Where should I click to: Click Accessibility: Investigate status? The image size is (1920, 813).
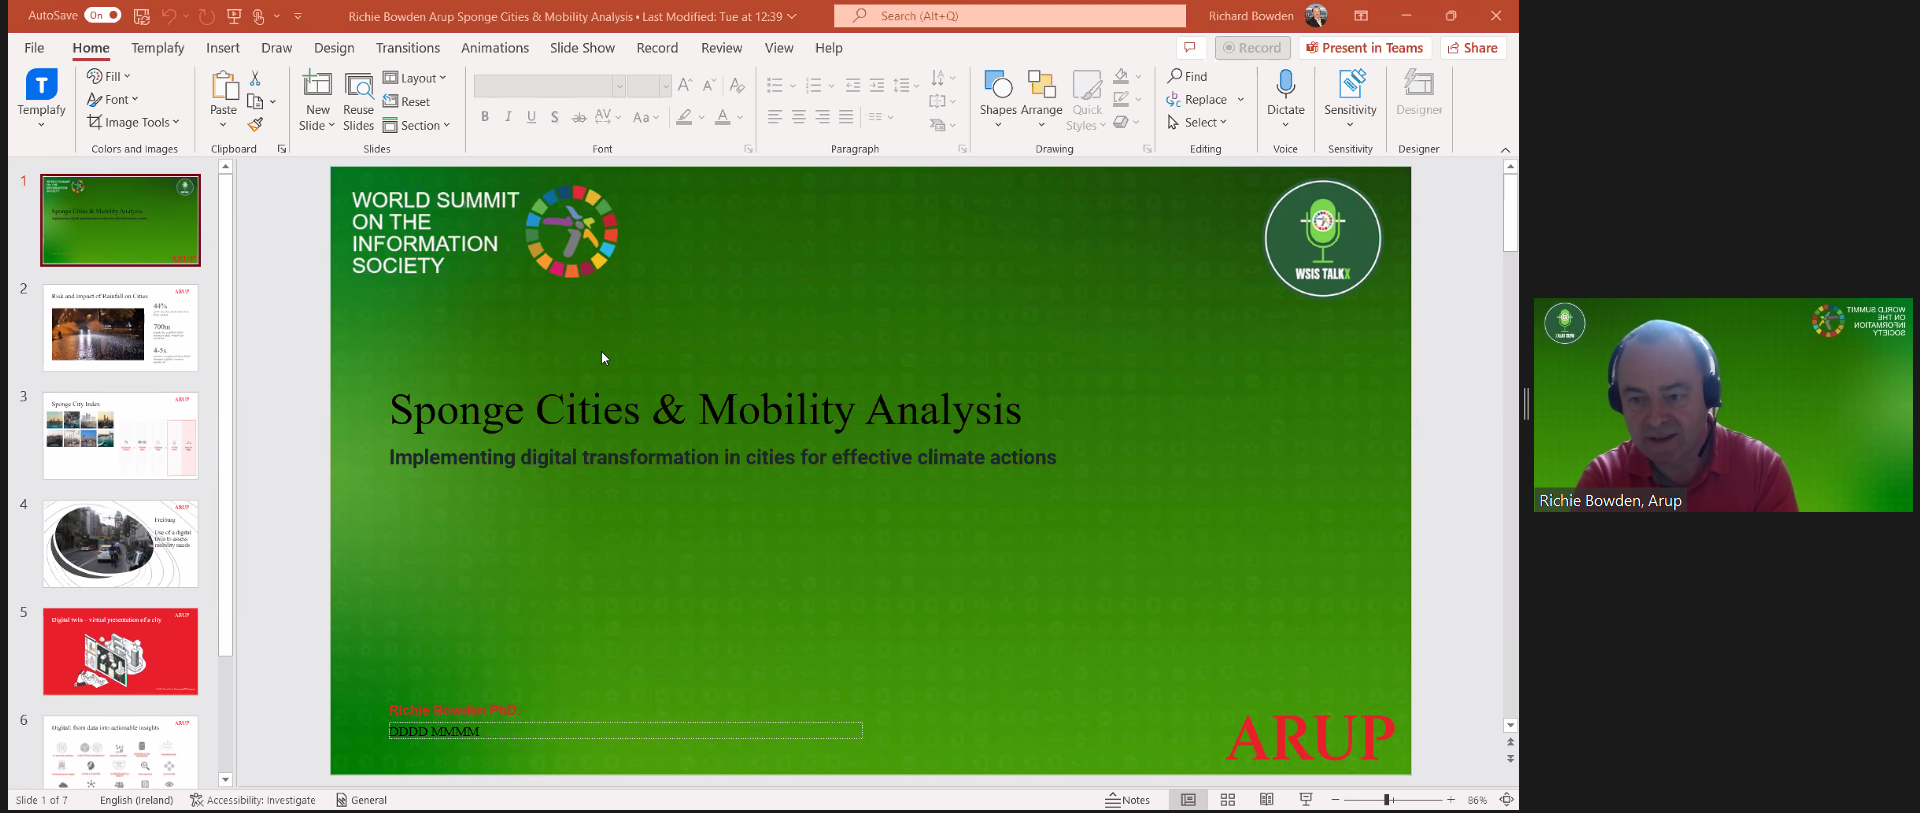point(252,800)
